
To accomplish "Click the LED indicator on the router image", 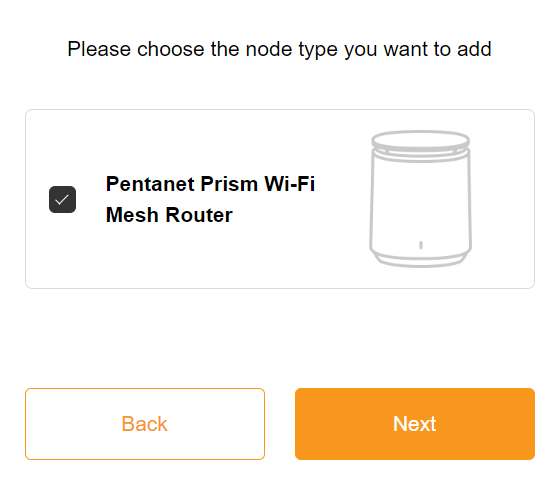I will coord(421,245).
